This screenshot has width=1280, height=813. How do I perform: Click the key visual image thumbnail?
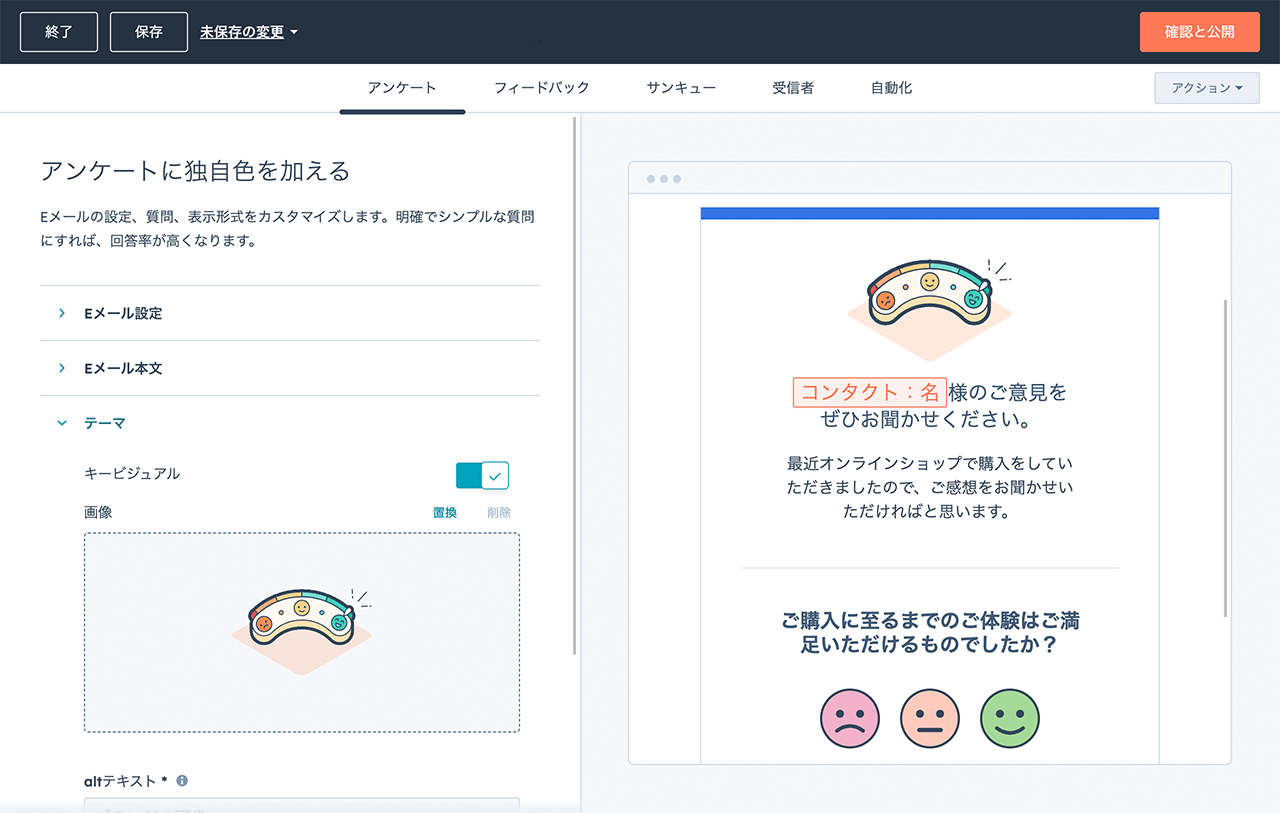302,632
